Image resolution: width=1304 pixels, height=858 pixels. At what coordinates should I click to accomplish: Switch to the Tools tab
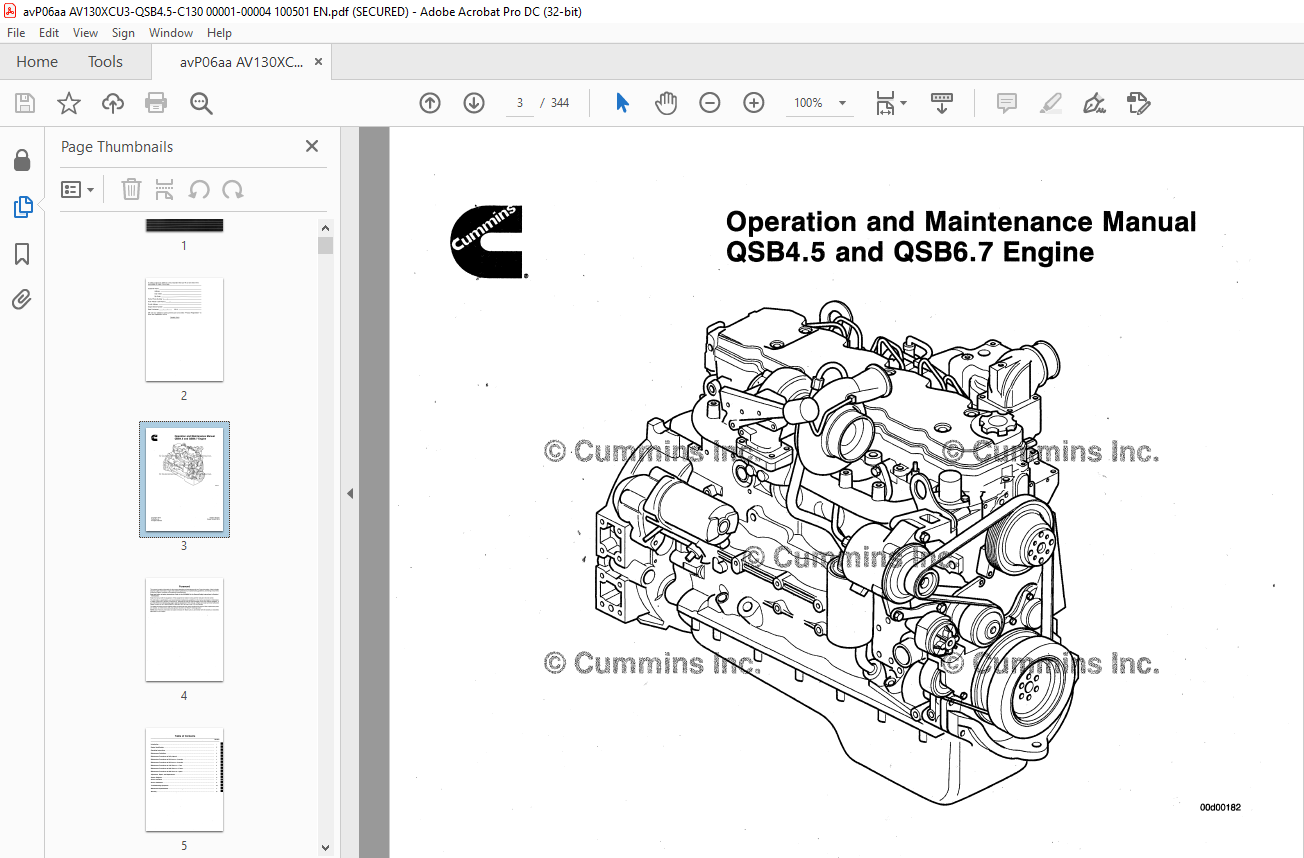click(x=105, y=62)
